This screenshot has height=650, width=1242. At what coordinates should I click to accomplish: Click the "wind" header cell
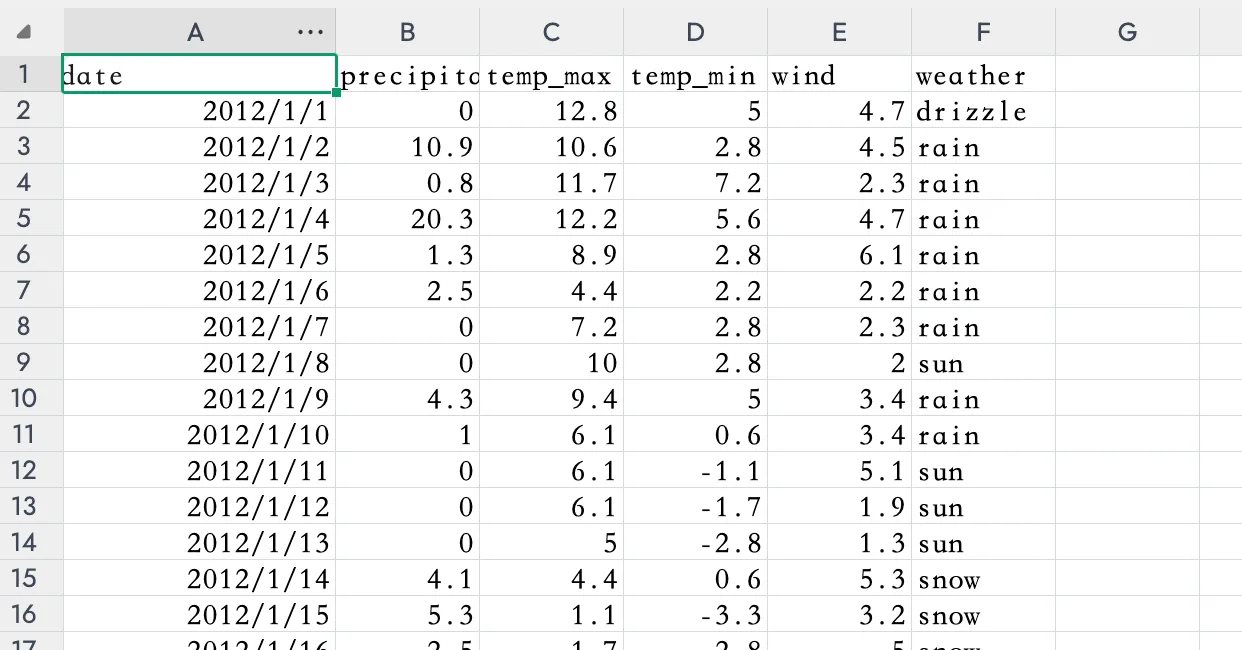point(839,74)
